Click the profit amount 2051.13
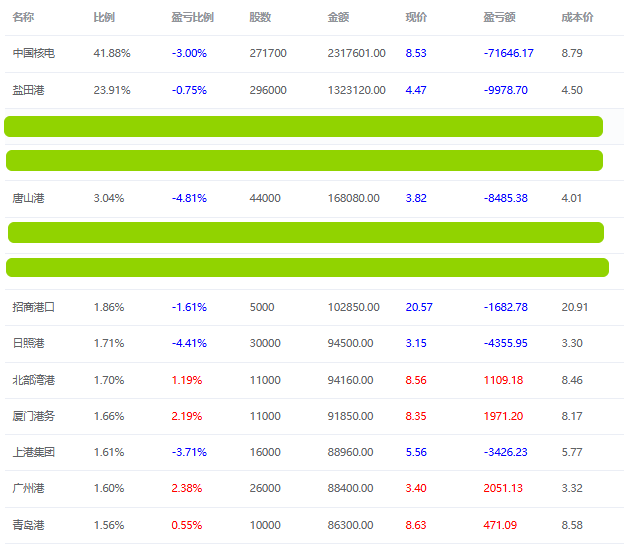Viewport: 624px width, 544px height. coord(503,488)
